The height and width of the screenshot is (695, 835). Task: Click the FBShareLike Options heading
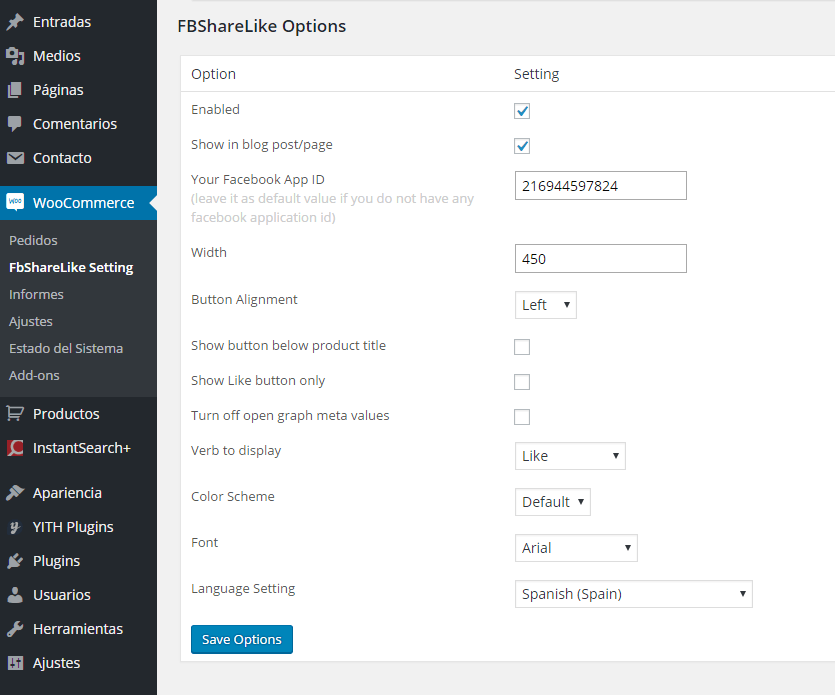pos(261,26)
